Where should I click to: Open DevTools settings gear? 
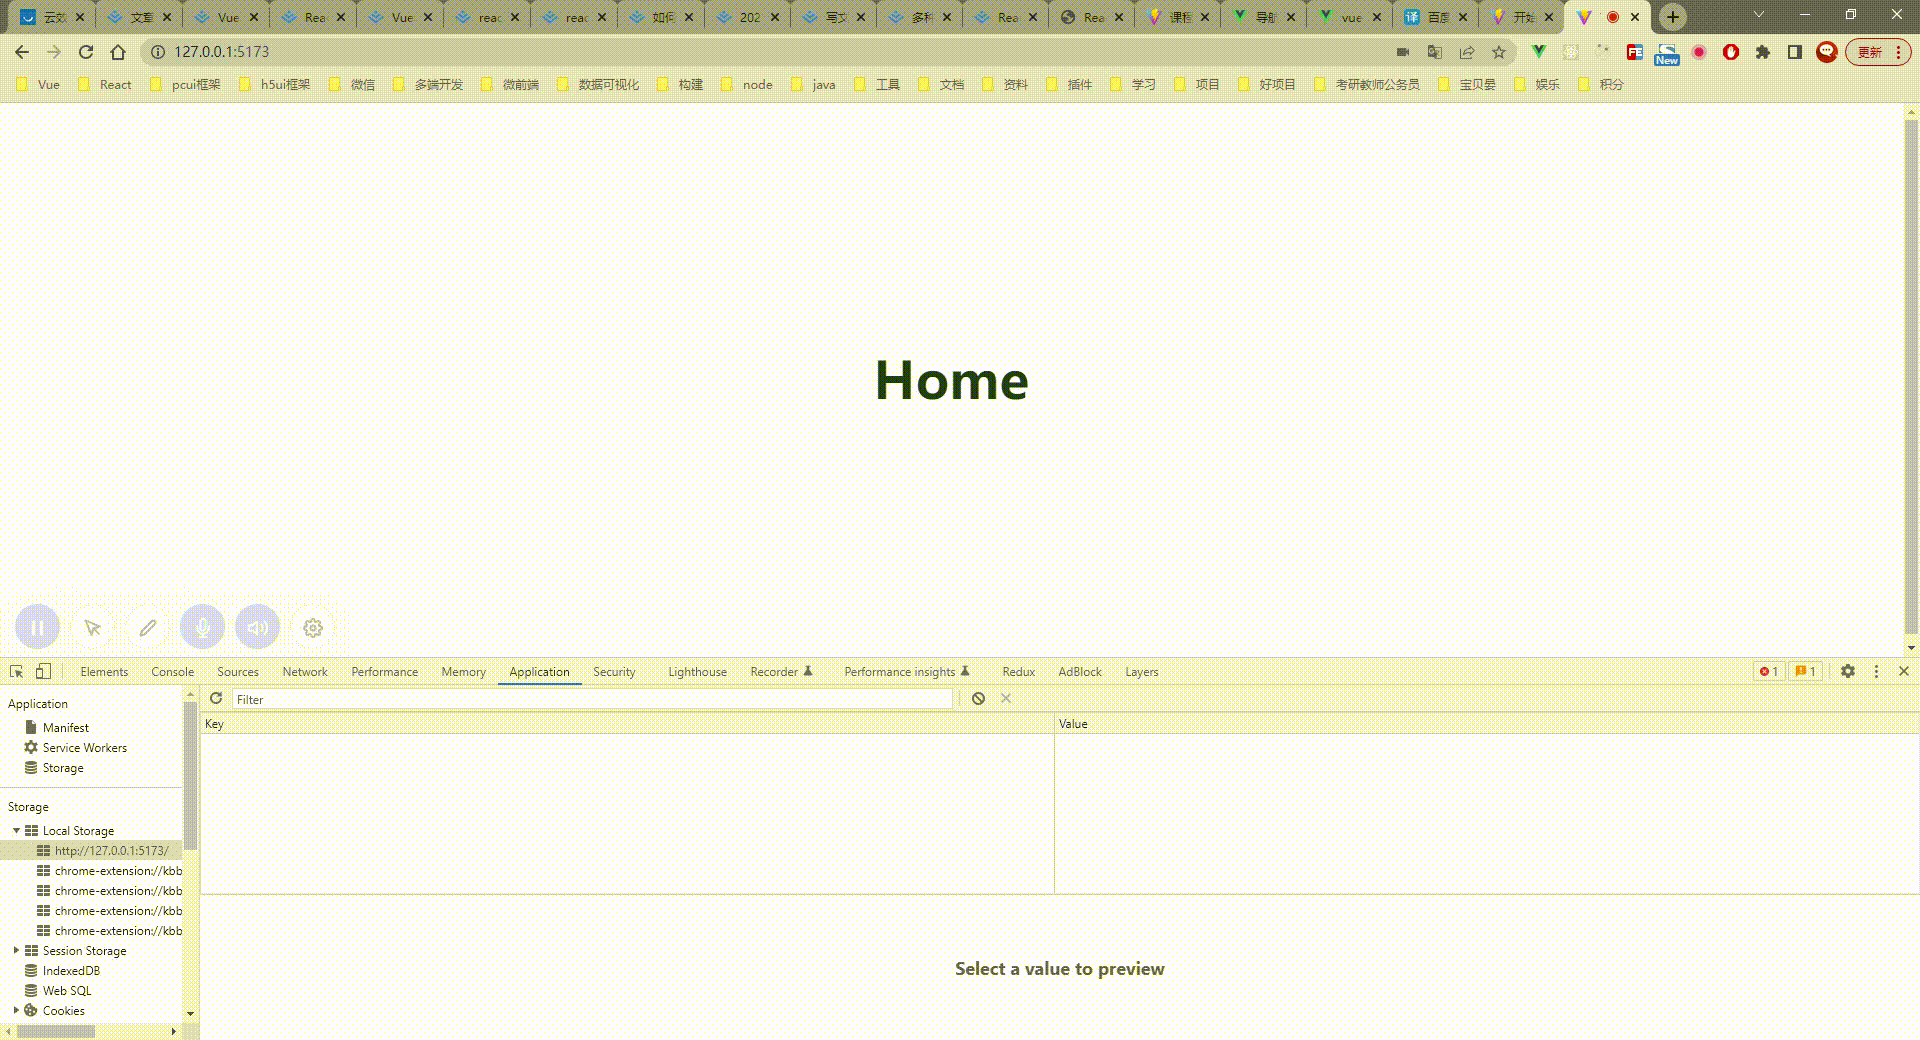pyautogui.click(x=1848, y=671)
